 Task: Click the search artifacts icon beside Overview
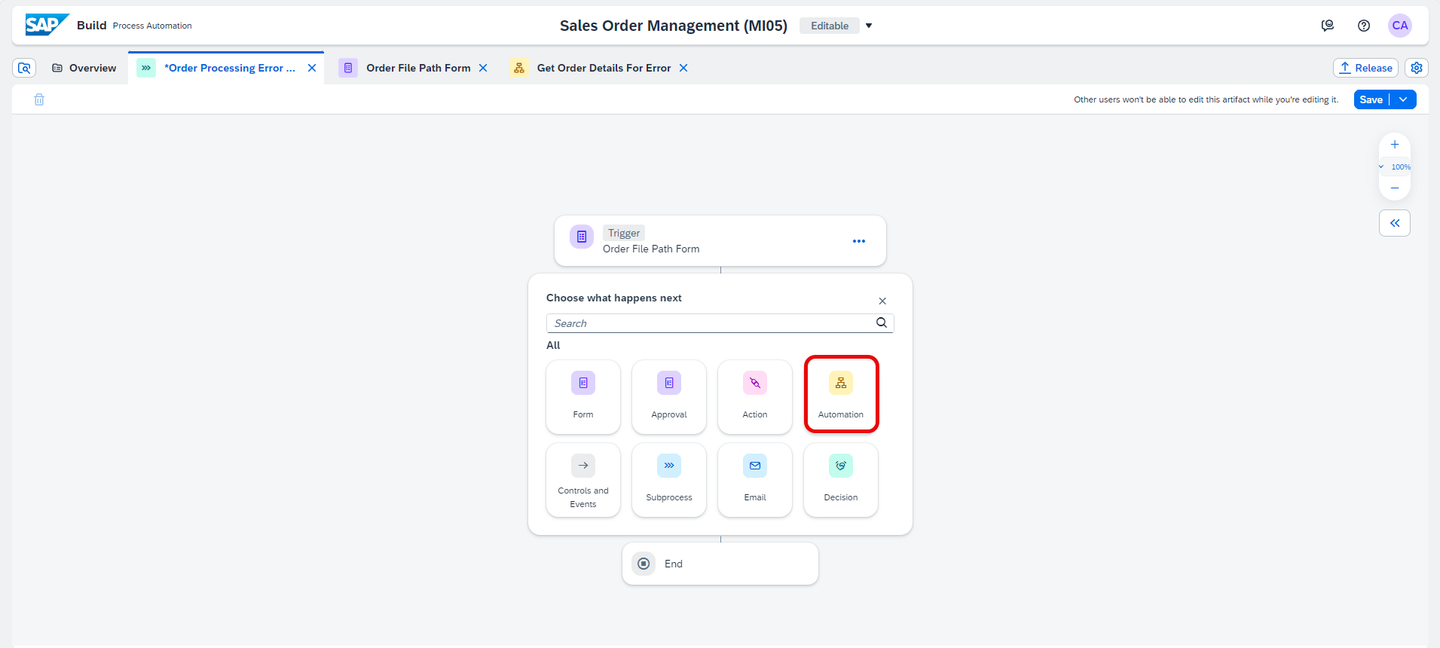[x=25, y=68]
